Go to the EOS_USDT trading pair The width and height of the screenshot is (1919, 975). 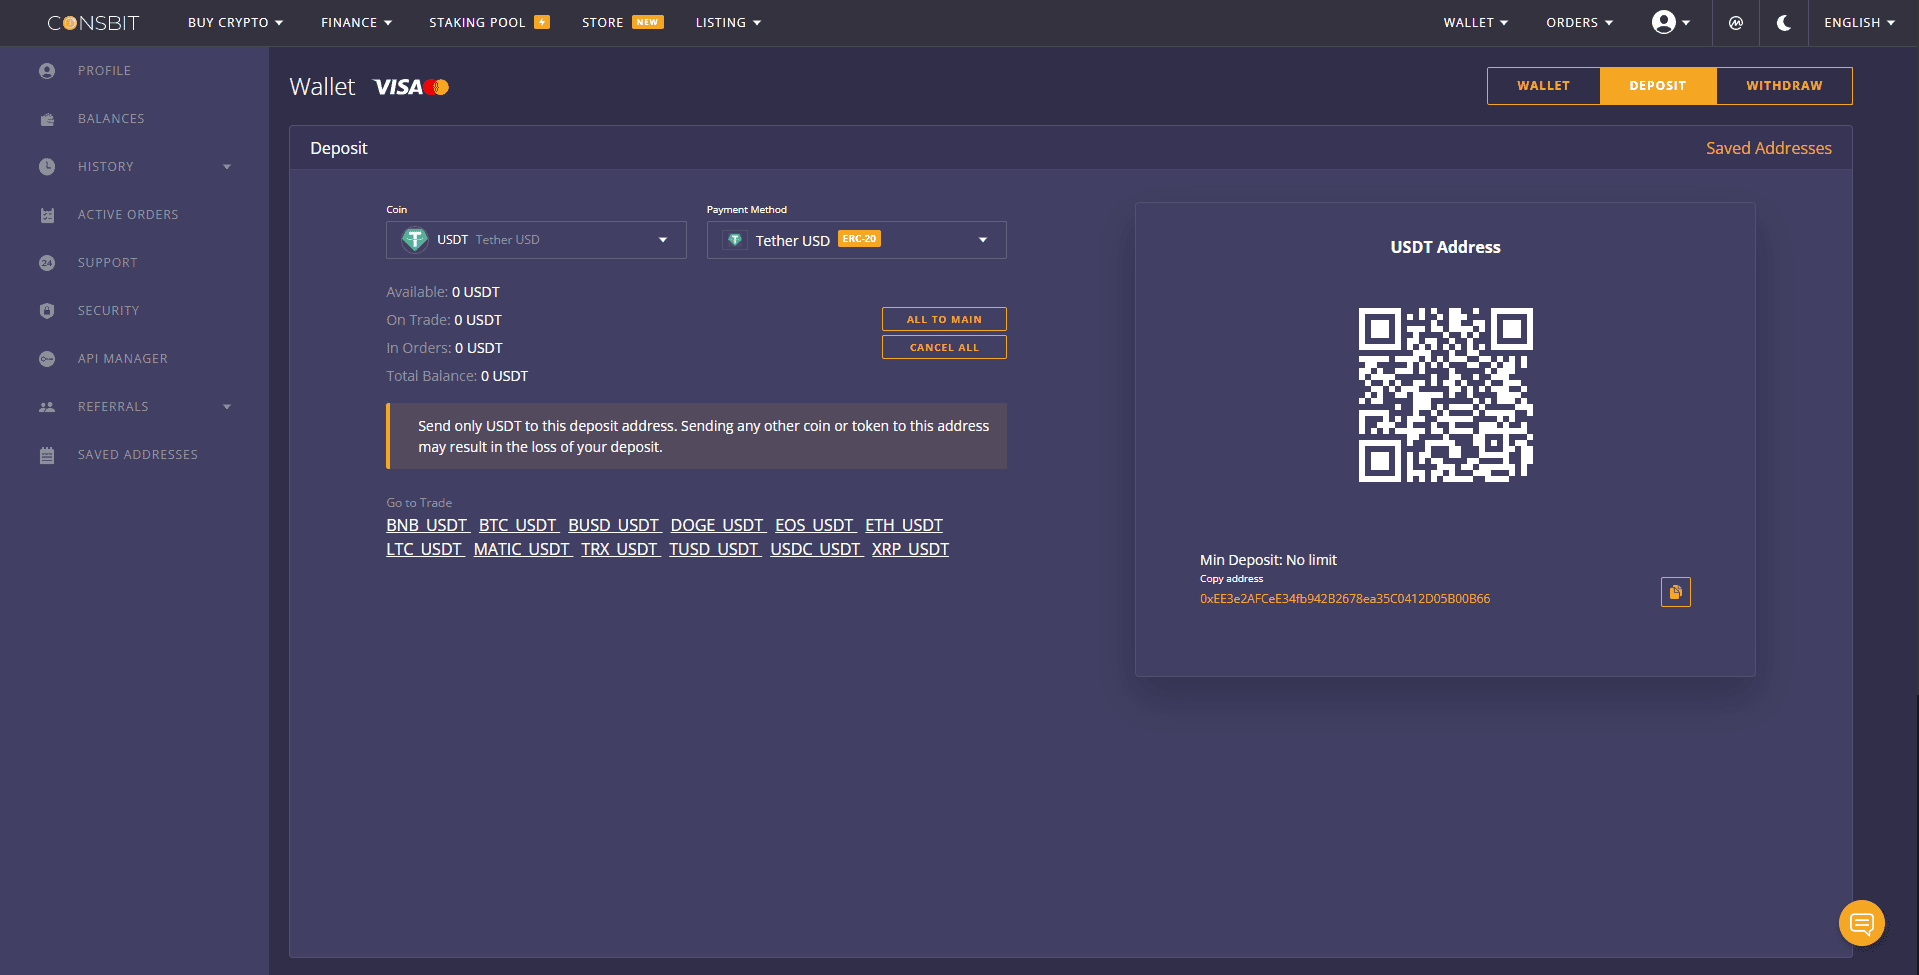(814, 525)
